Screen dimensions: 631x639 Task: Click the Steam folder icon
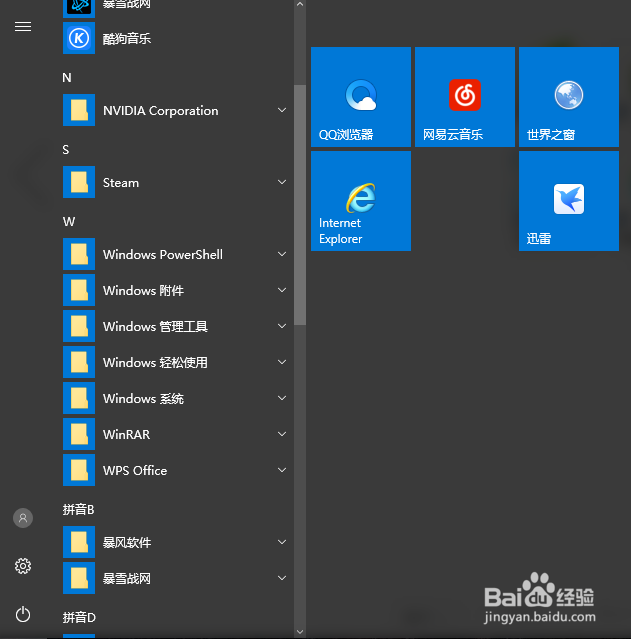click(79, 182)
